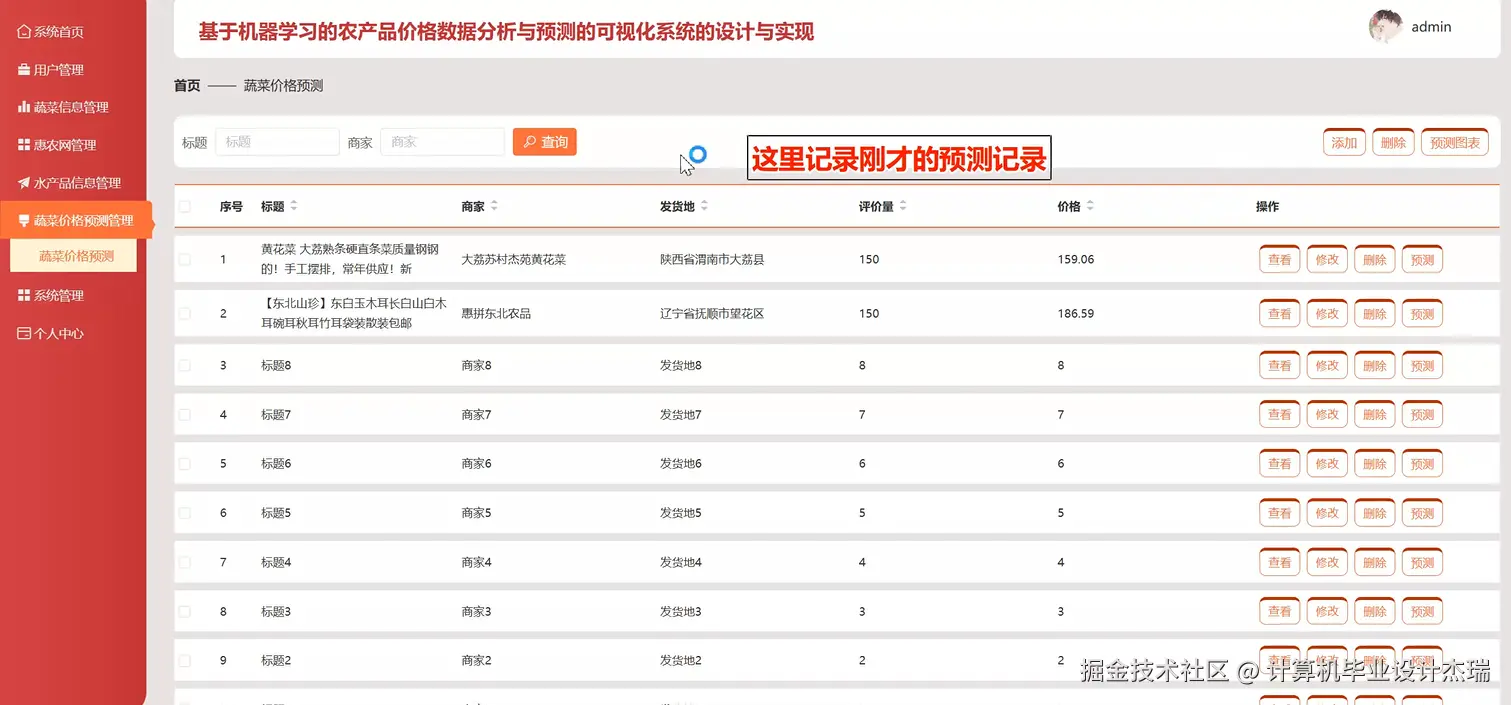Open 预测图表 from the toolbar
Viewport: 1511px width, 705px height.
(x=1455, y=141)
